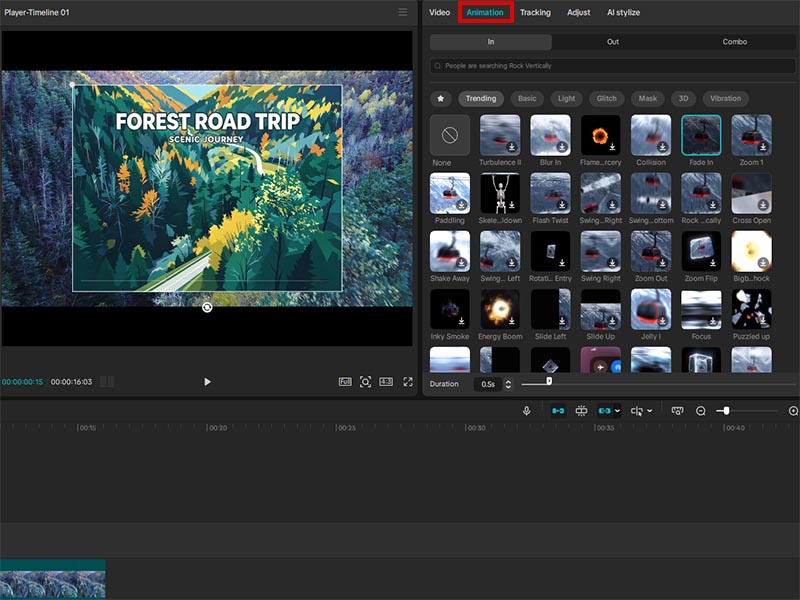Switch to the Tracking tab
This screenshot has width=800, height=600.
[535, 12]
